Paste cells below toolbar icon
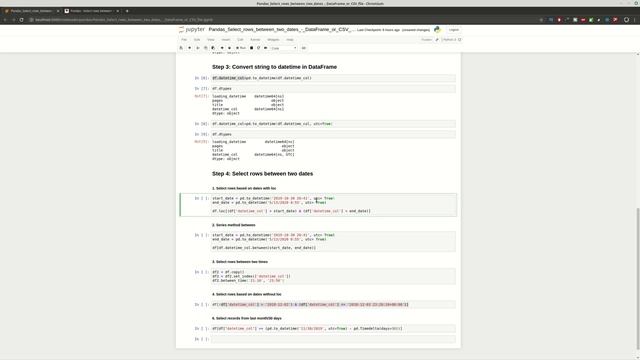The height and width of the screenshot is (360, 640). pyautogui.click(x=213, y=48)
